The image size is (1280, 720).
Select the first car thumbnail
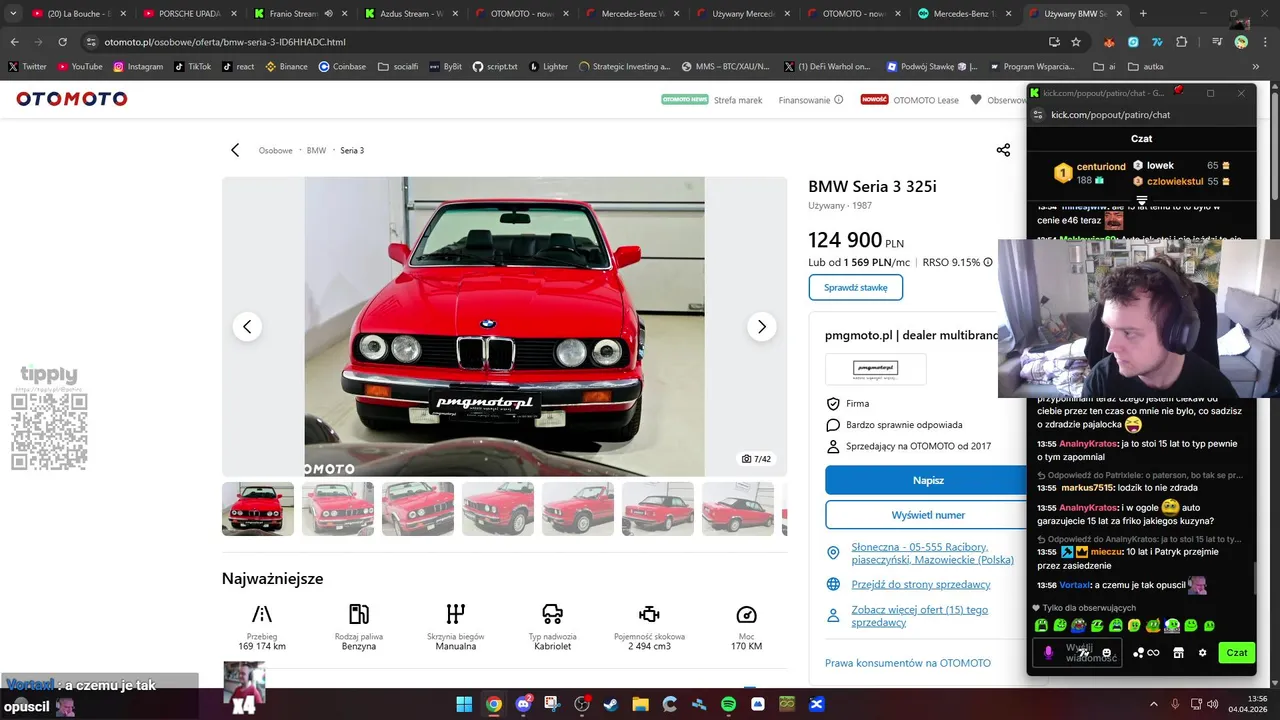258,509
